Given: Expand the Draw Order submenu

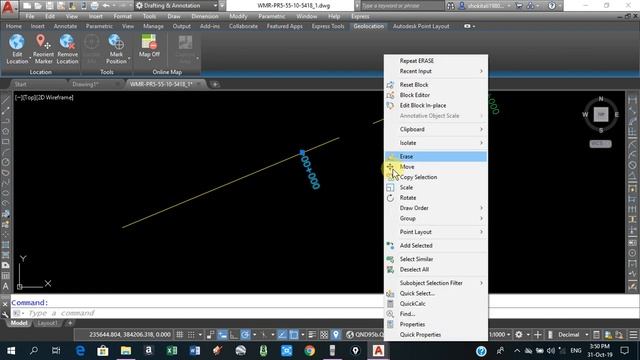Looking at the screenshot, I should coord(436,208).
